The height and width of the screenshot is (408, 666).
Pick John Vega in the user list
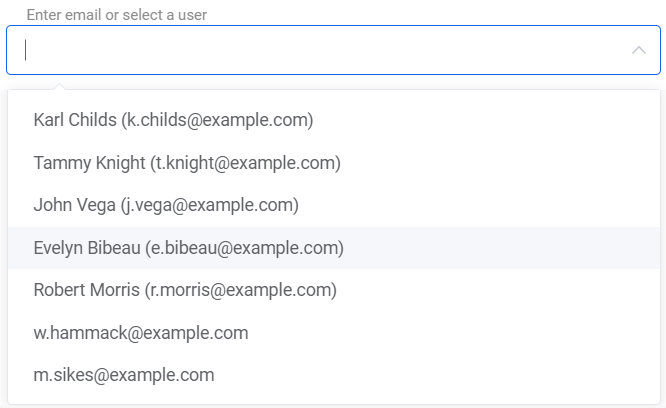coord(166,205)
